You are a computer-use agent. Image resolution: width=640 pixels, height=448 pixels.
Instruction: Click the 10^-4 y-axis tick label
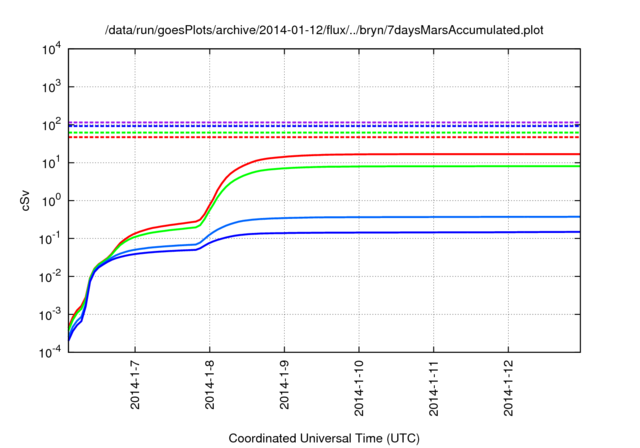(x=51, y=352)
